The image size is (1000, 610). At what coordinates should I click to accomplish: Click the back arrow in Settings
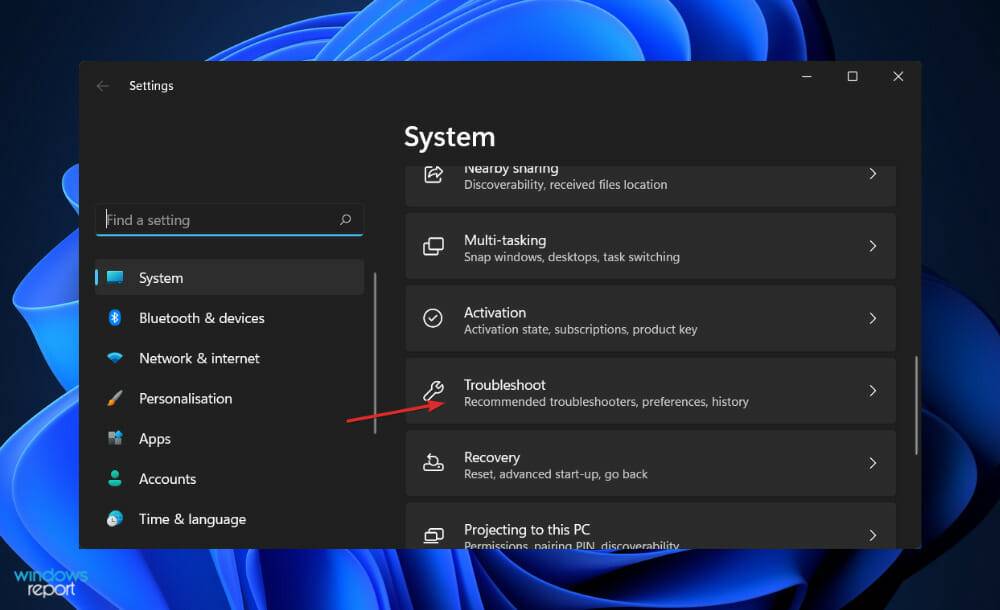pyautogui.click(x=103, y=86)
